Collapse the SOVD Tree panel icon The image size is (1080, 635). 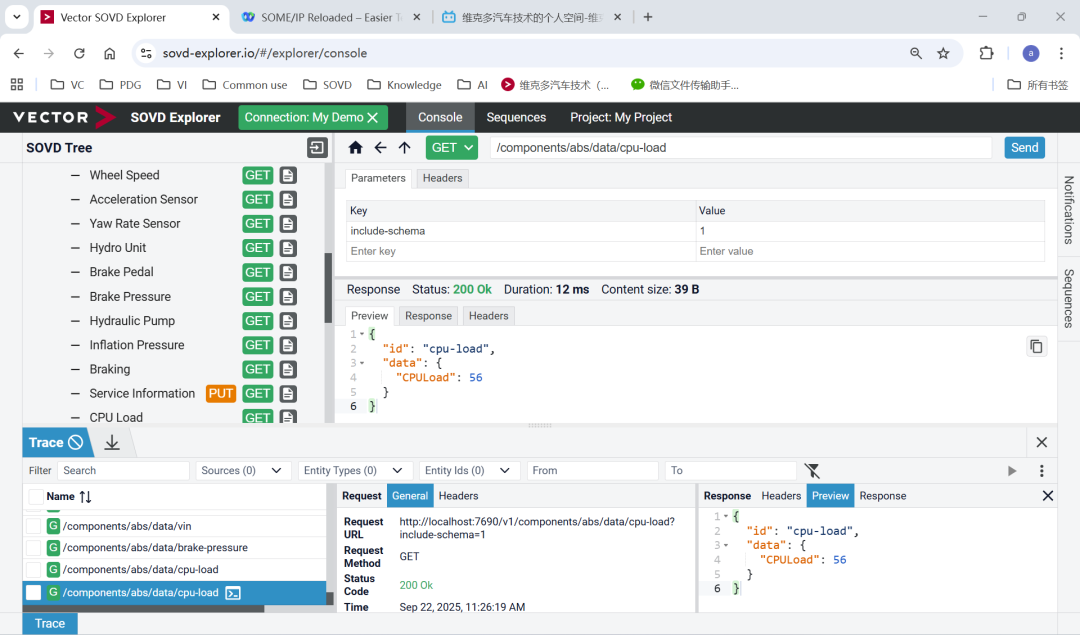click(x=317, y=148)
